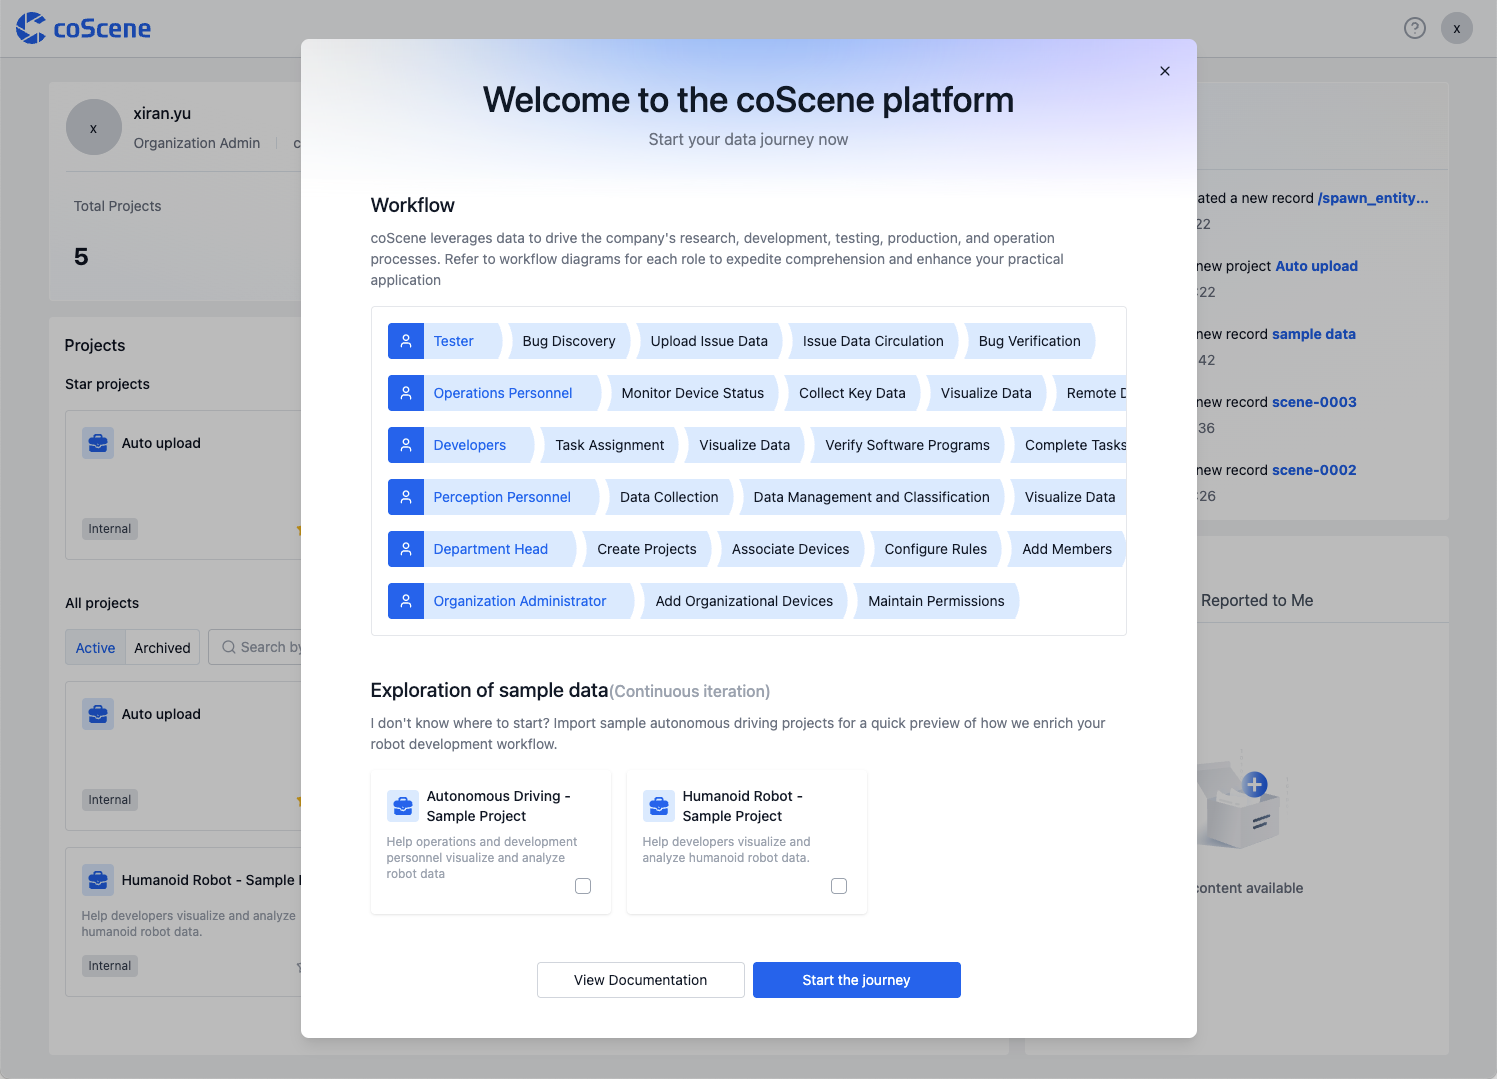1497x1079 pixels.
Task: Check the Humanoid Robot sample project checkbox
Action: 839,886
